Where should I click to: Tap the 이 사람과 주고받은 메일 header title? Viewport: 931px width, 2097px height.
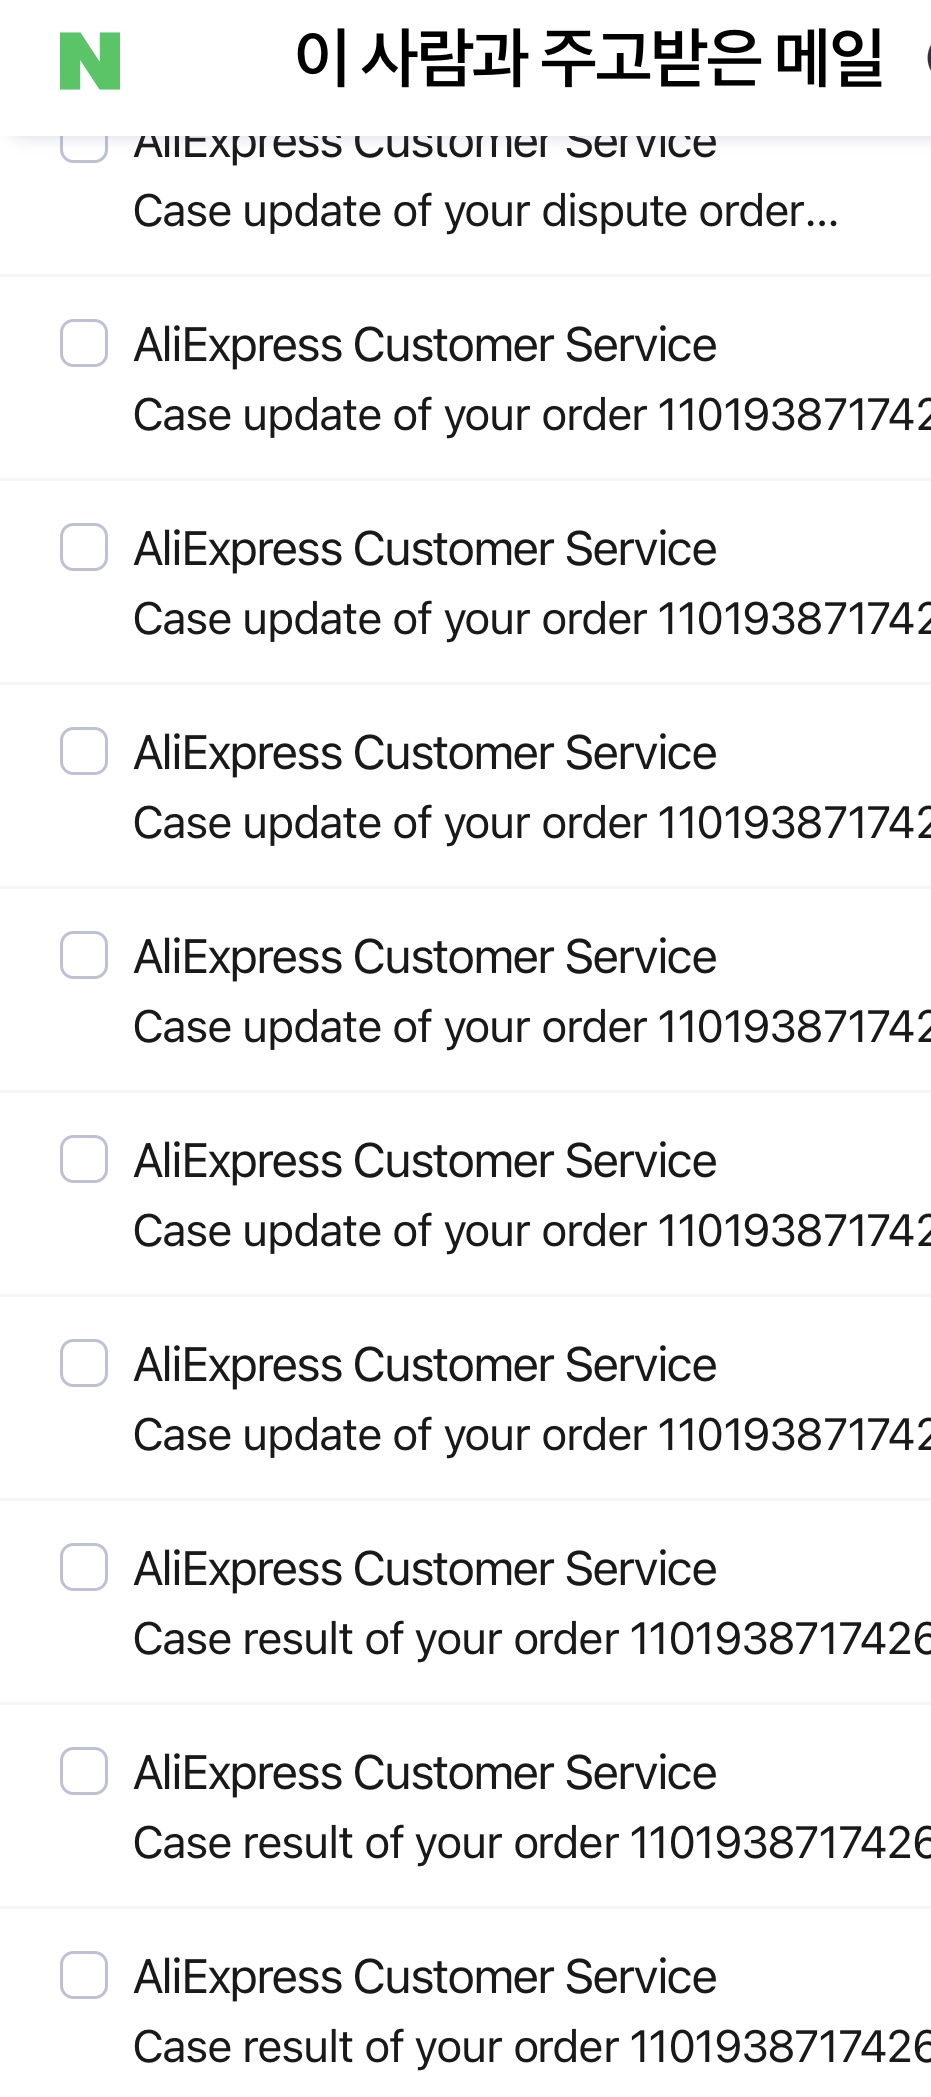tap(589, 58)
